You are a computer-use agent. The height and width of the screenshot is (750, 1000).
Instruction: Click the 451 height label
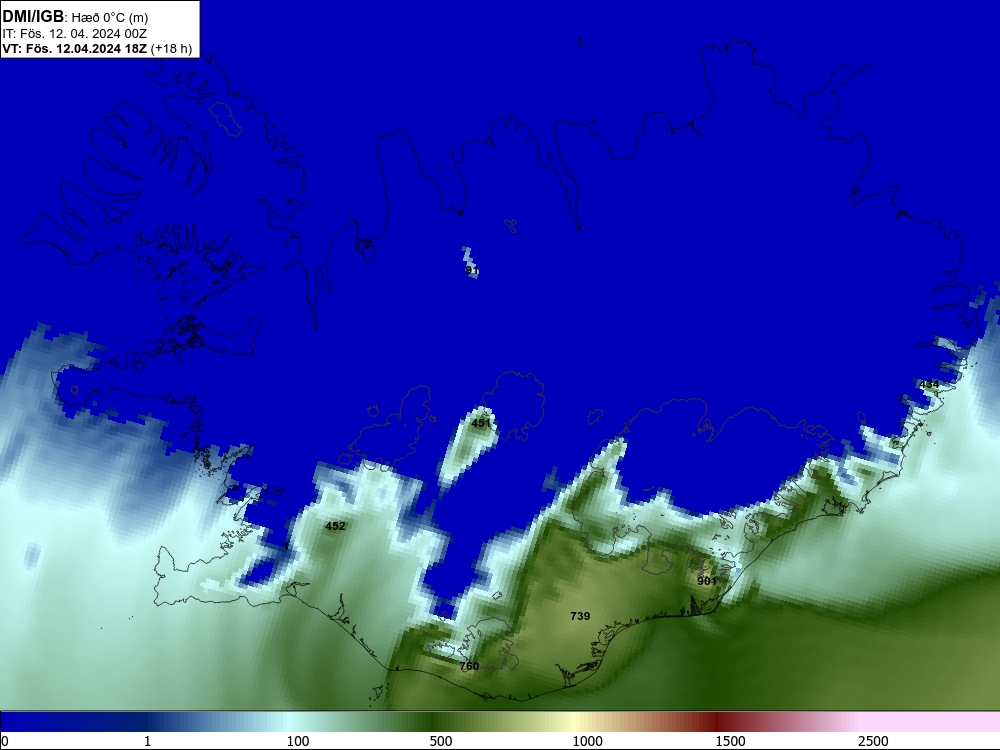pos(481,423)
